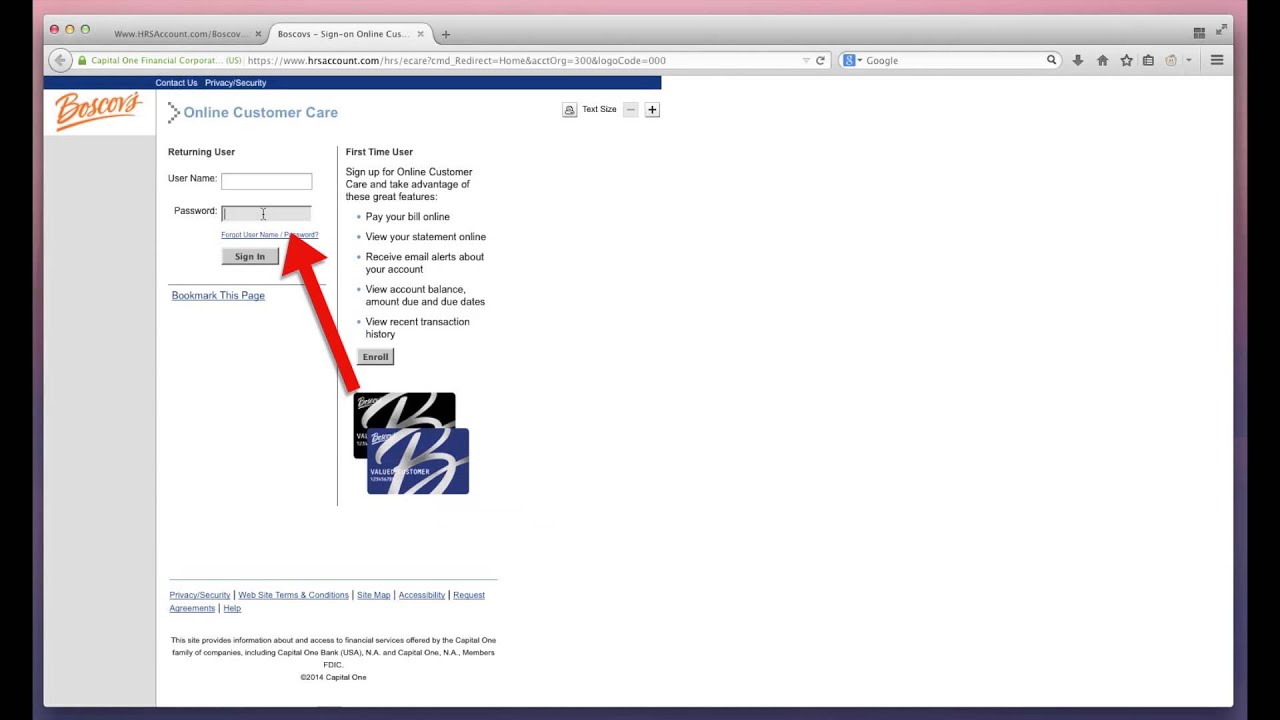
Task: Enter fullscreen with the arrows icon
Action: pos(1221,32)
